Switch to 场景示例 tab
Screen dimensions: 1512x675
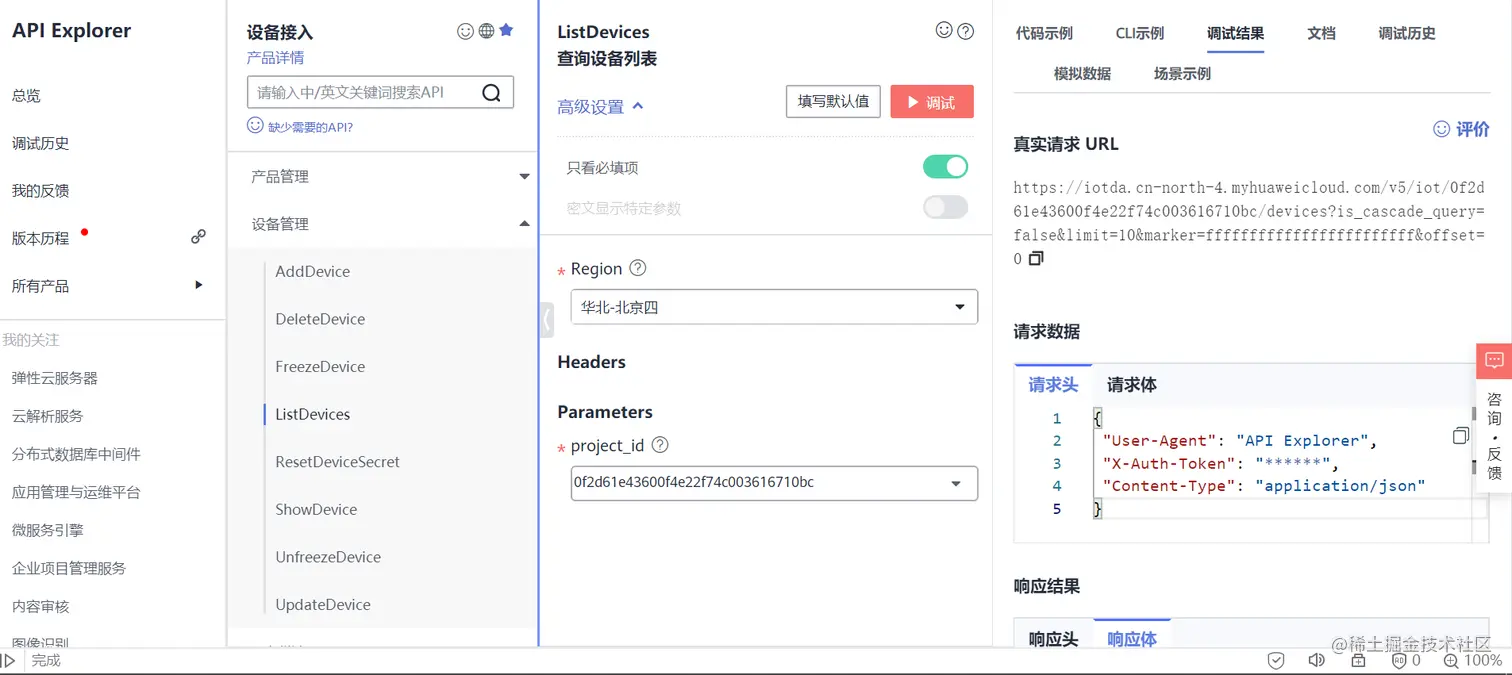[1182, 73]
